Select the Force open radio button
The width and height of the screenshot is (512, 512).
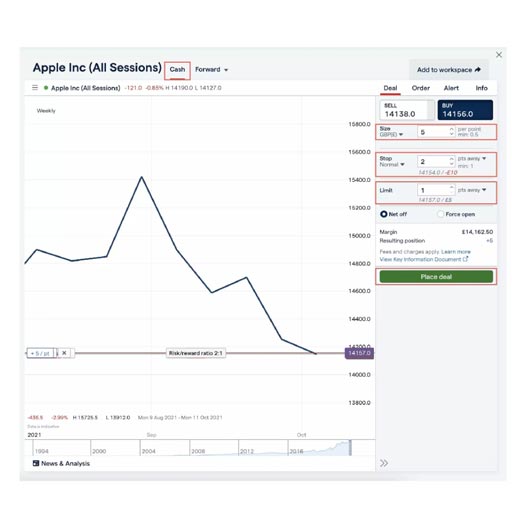point(441,214)
